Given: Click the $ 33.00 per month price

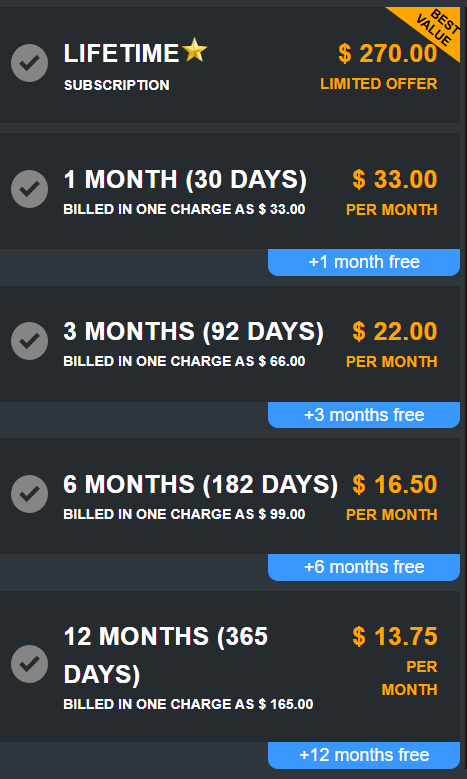Looking at the screenshot, I should [395, 179].
